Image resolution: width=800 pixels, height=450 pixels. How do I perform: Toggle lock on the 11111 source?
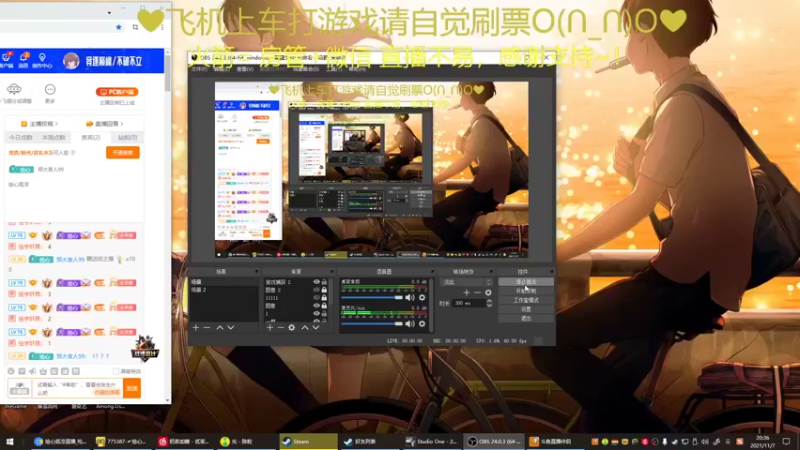[x=324, y=297]
